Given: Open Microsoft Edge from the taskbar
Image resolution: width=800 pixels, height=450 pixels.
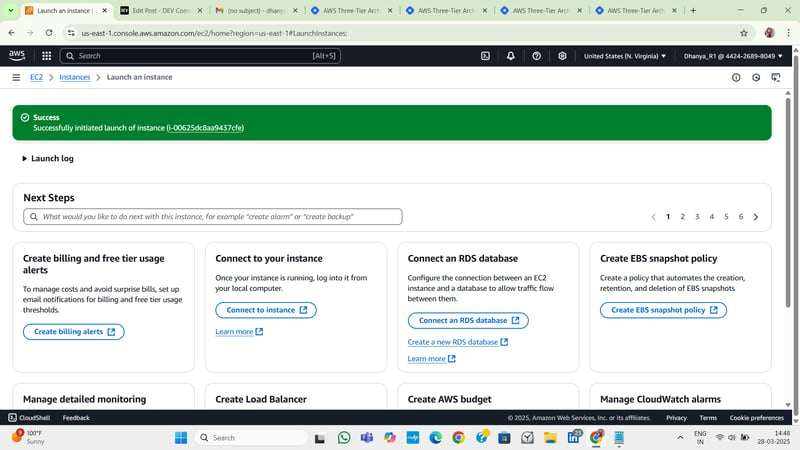Looking at the screenshot, I should pyautogui.click(x=435, y=438).
